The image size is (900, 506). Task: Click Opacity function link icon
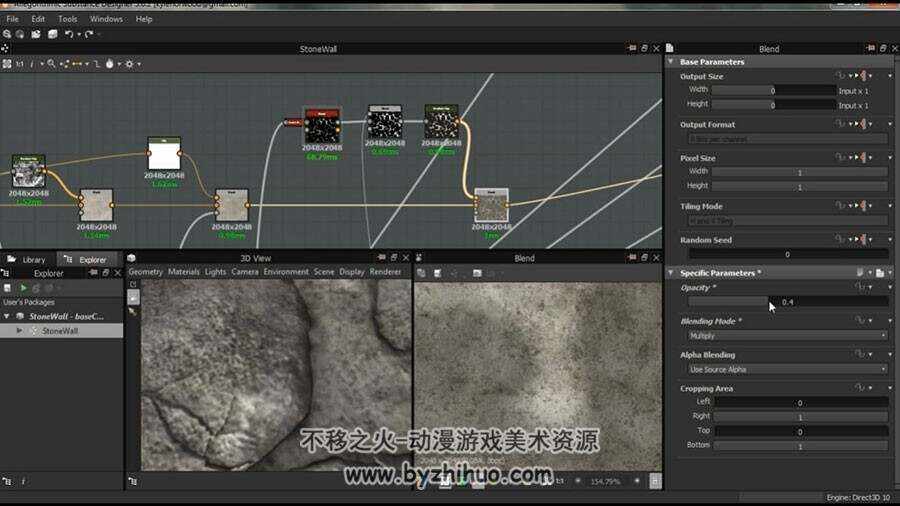click(859, 287)
